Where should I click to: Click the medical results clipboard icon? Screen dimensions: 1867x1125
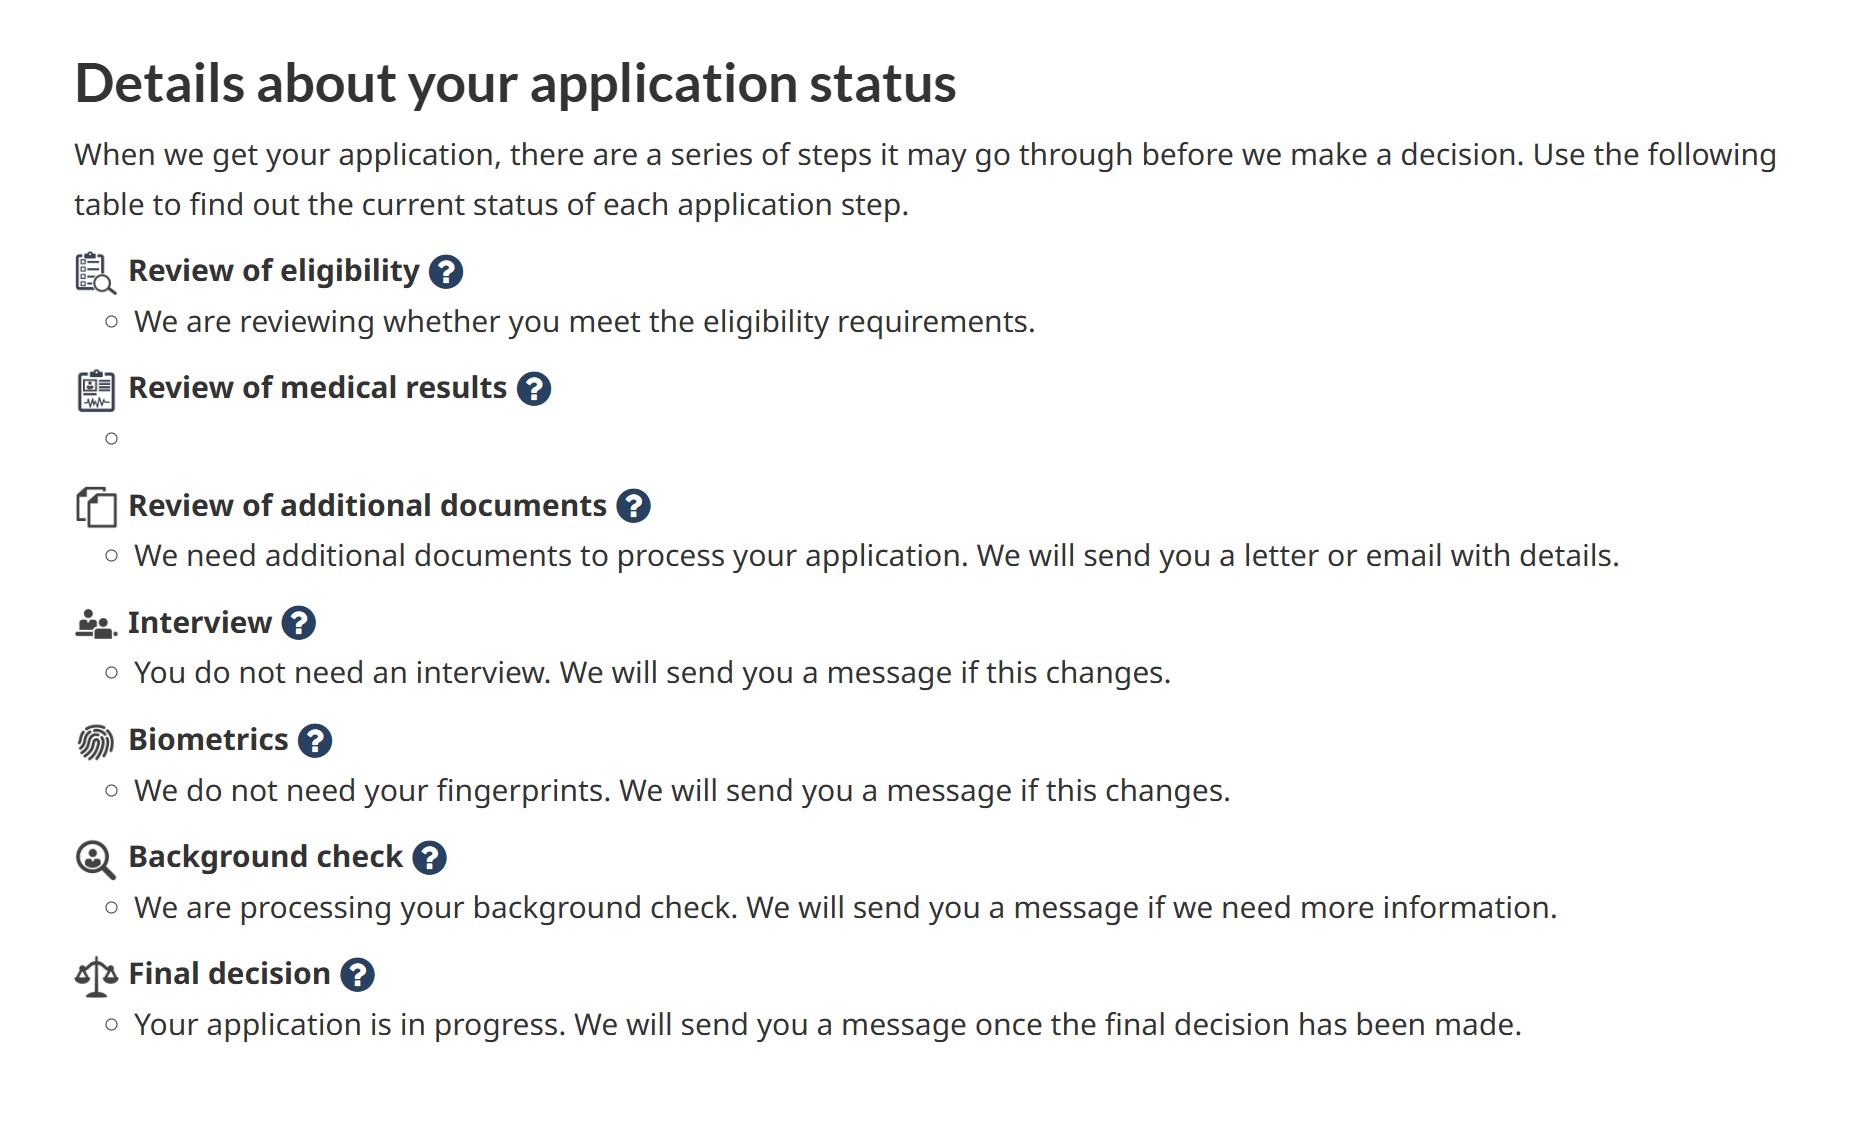point(96,390)
